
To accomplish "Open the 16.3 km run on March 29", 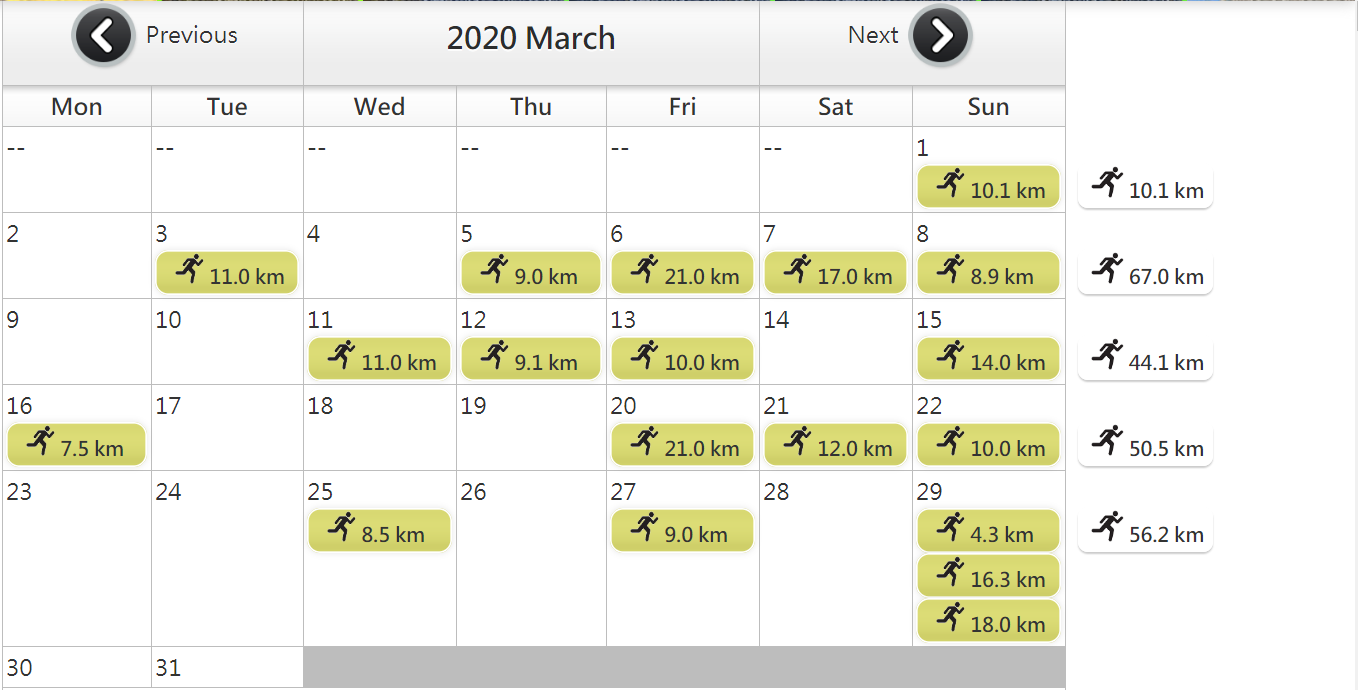I will click(x=988, y=576).
